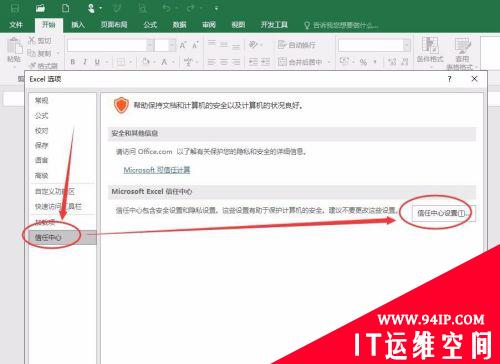Image resolution: width=500 pixels, height=364 pixels.
Task: Open the number format dropdown
Action: [x=407, y=45]
